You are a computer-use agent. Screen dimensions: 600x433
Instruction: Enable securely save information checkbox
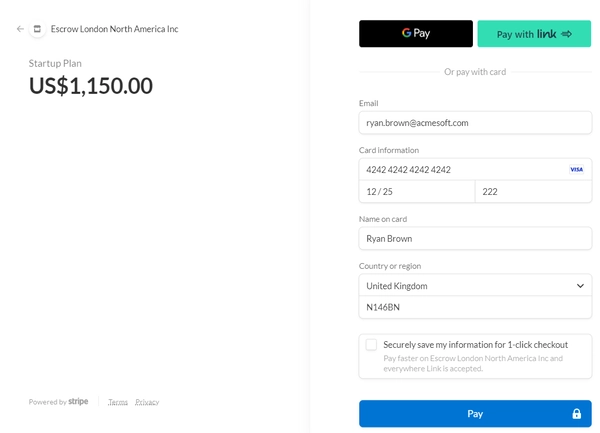coord(371,345)
